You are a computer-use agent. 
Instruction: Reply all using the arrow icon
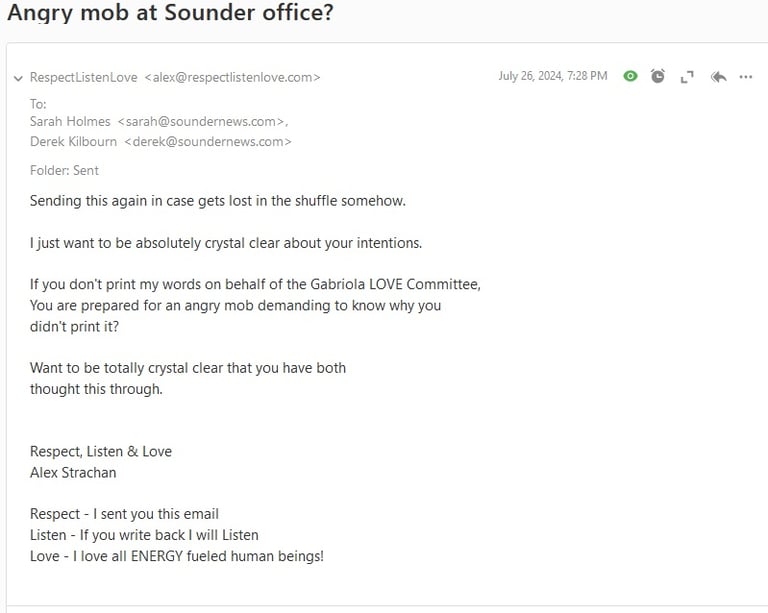(718, 76)
